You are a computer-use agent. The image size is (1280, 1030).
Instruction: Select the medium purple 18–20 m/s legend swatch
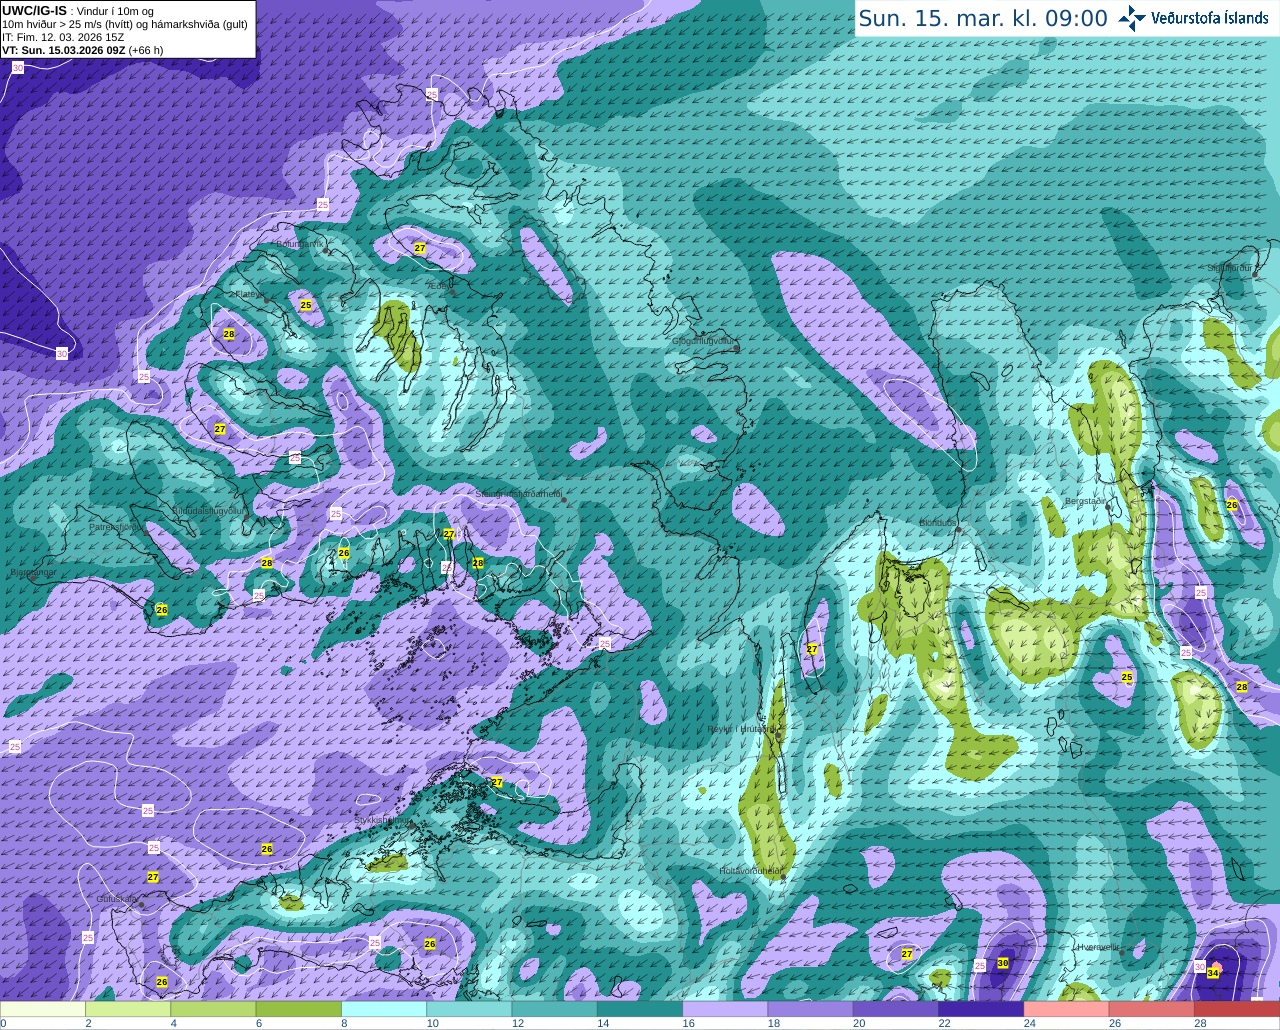point(811,1009)
